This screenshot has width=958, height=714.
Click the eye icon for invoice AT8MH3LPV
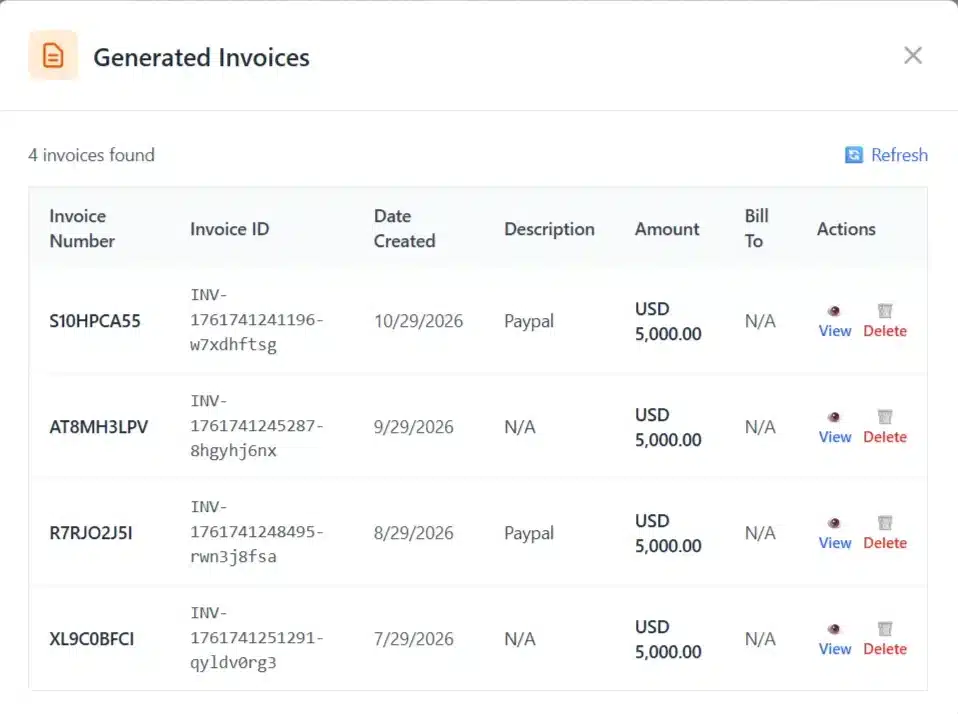pos(834,418)
